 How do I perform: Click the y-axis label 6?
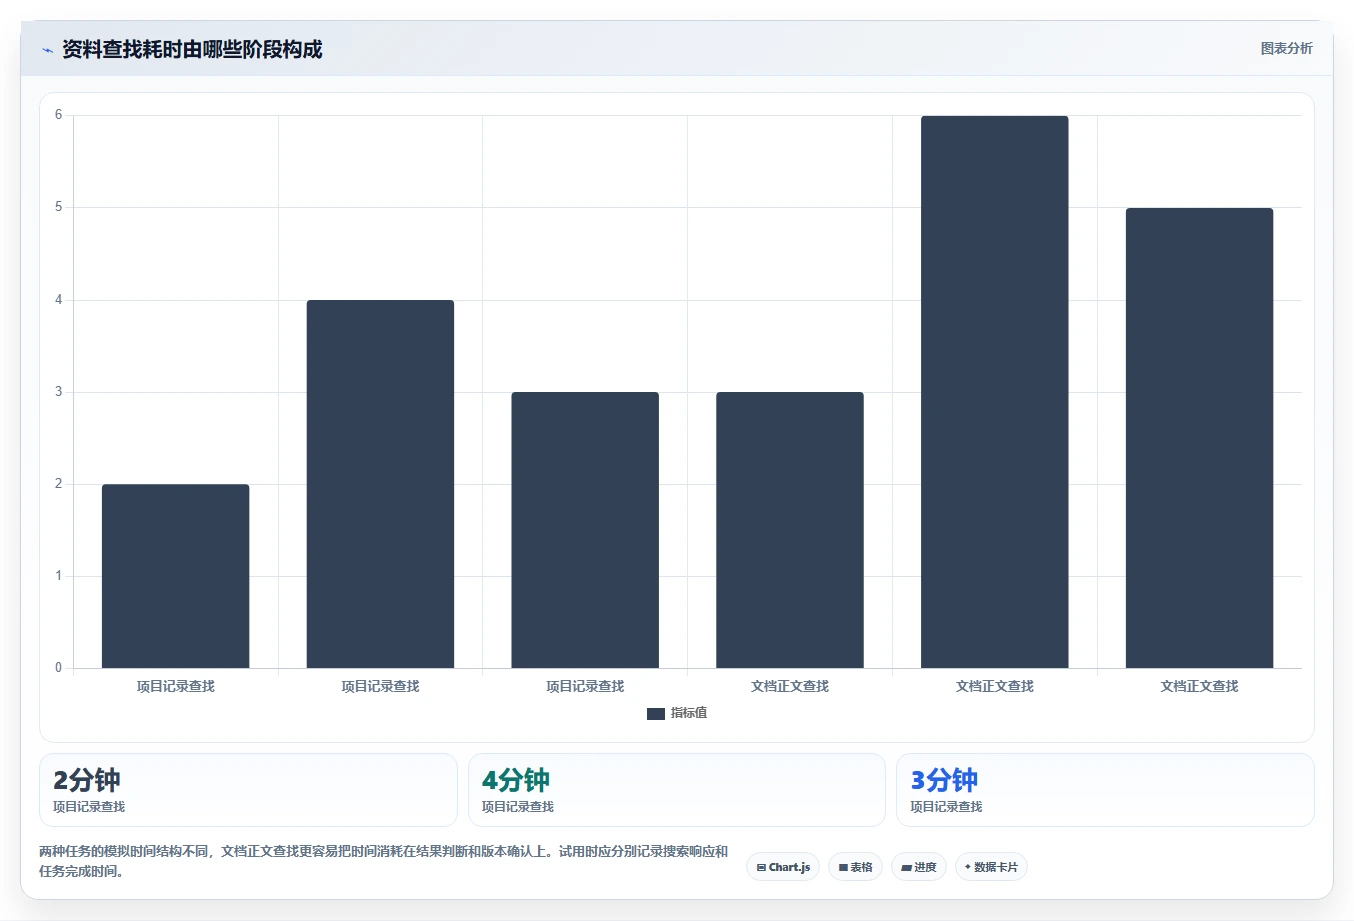[x=58, y=115]
